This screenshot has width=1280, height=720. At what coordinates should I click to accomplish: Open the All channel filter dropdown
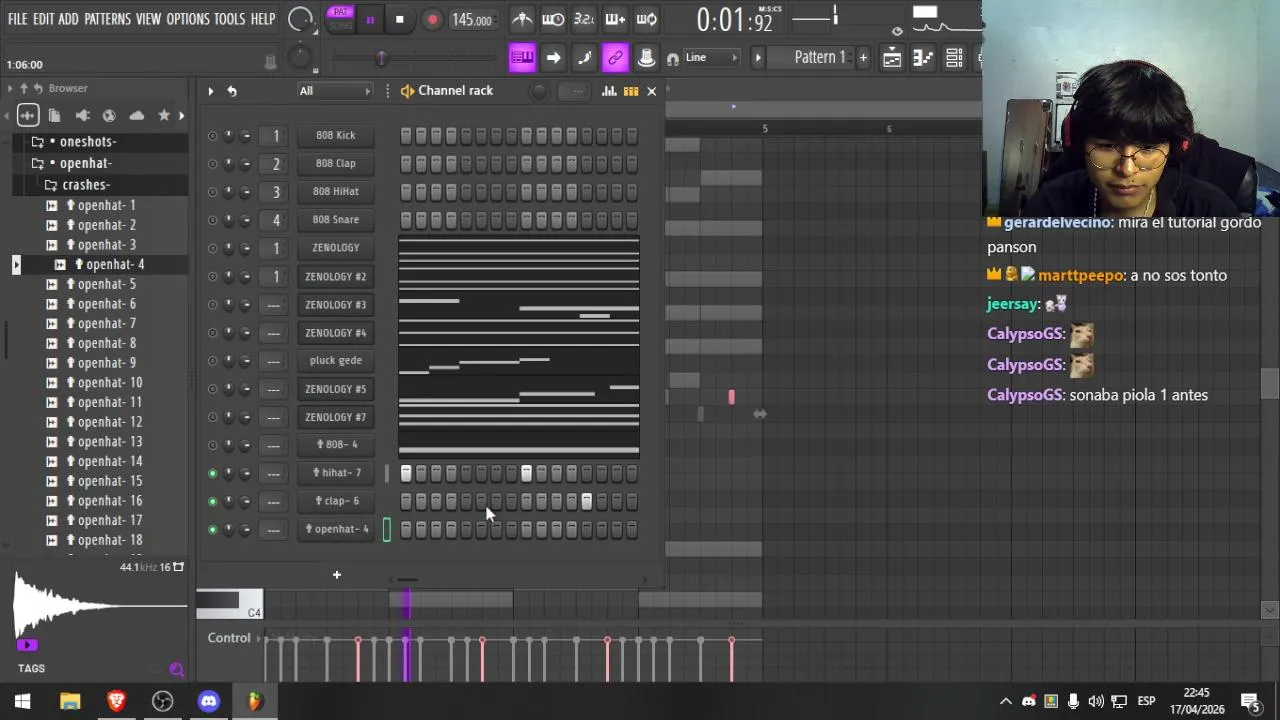pos(335,91)
